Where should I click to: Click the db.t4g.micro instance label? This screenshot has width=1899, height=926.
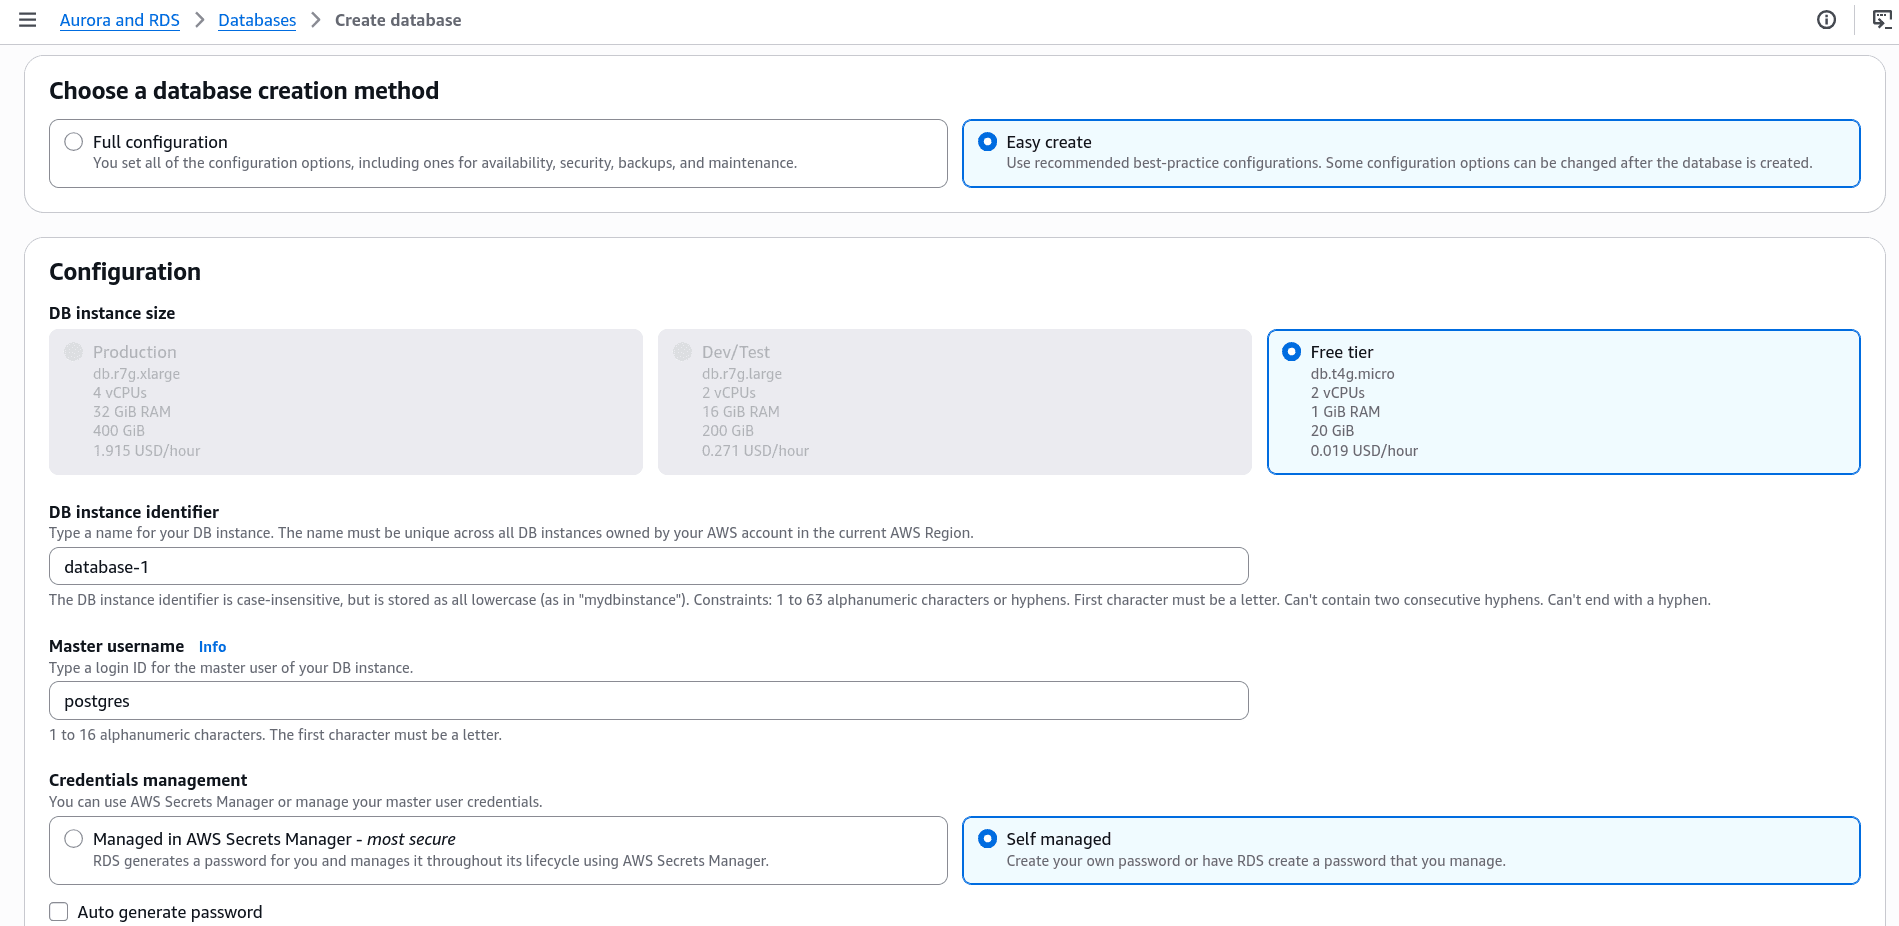click(1352, 374)
